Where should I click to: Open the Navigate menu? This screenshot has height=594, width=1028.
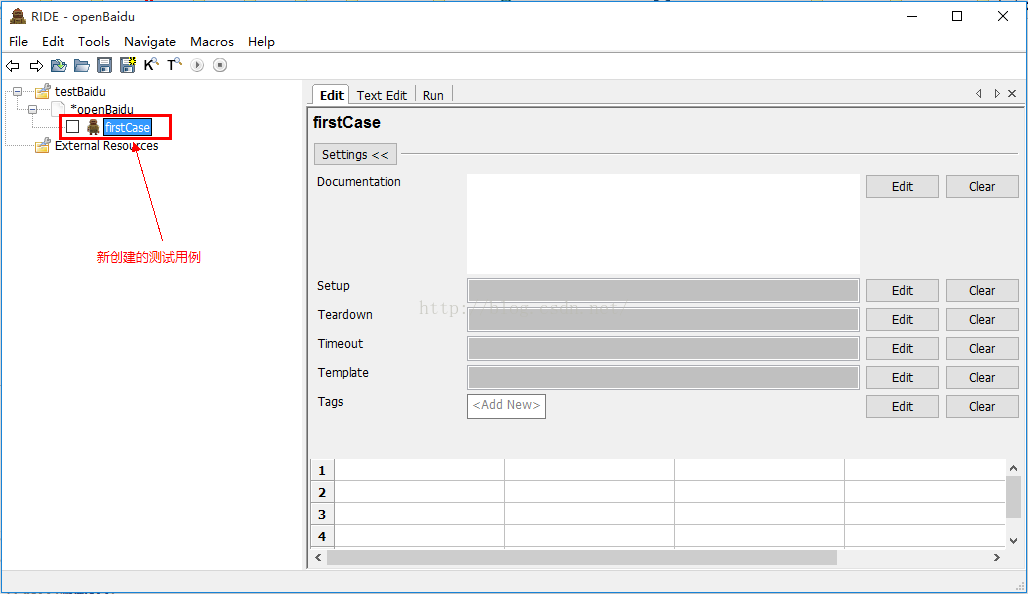(150, 41)
